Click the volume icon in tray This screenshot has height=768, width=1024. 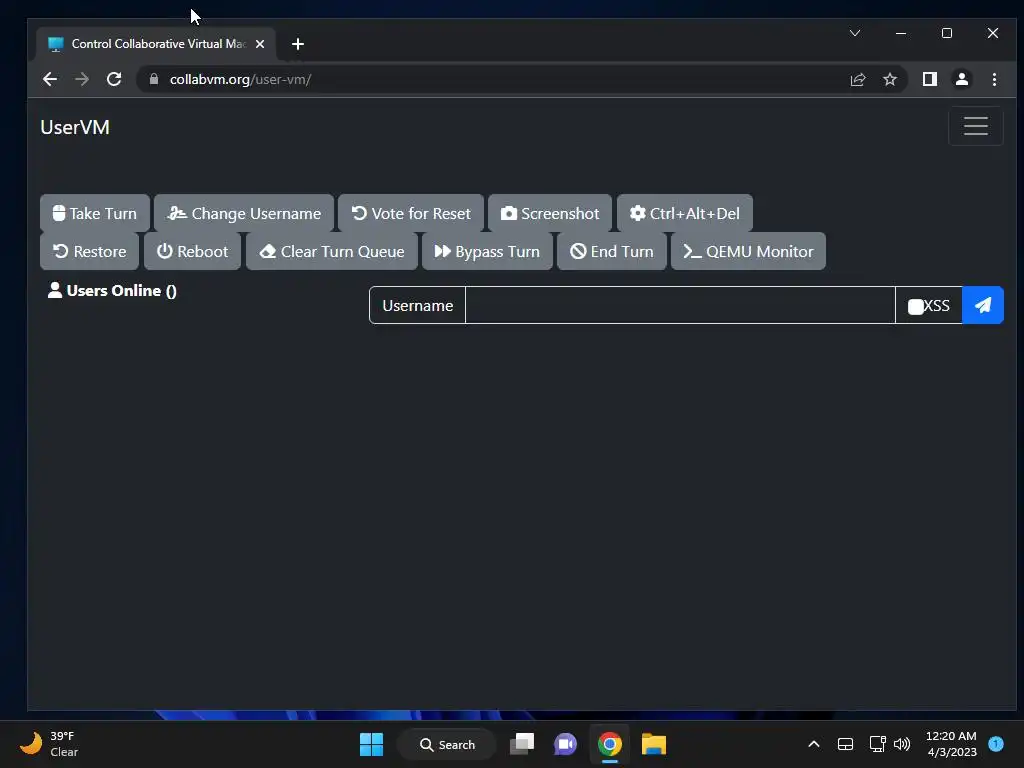pyautogui.click(x=902, y=744)
